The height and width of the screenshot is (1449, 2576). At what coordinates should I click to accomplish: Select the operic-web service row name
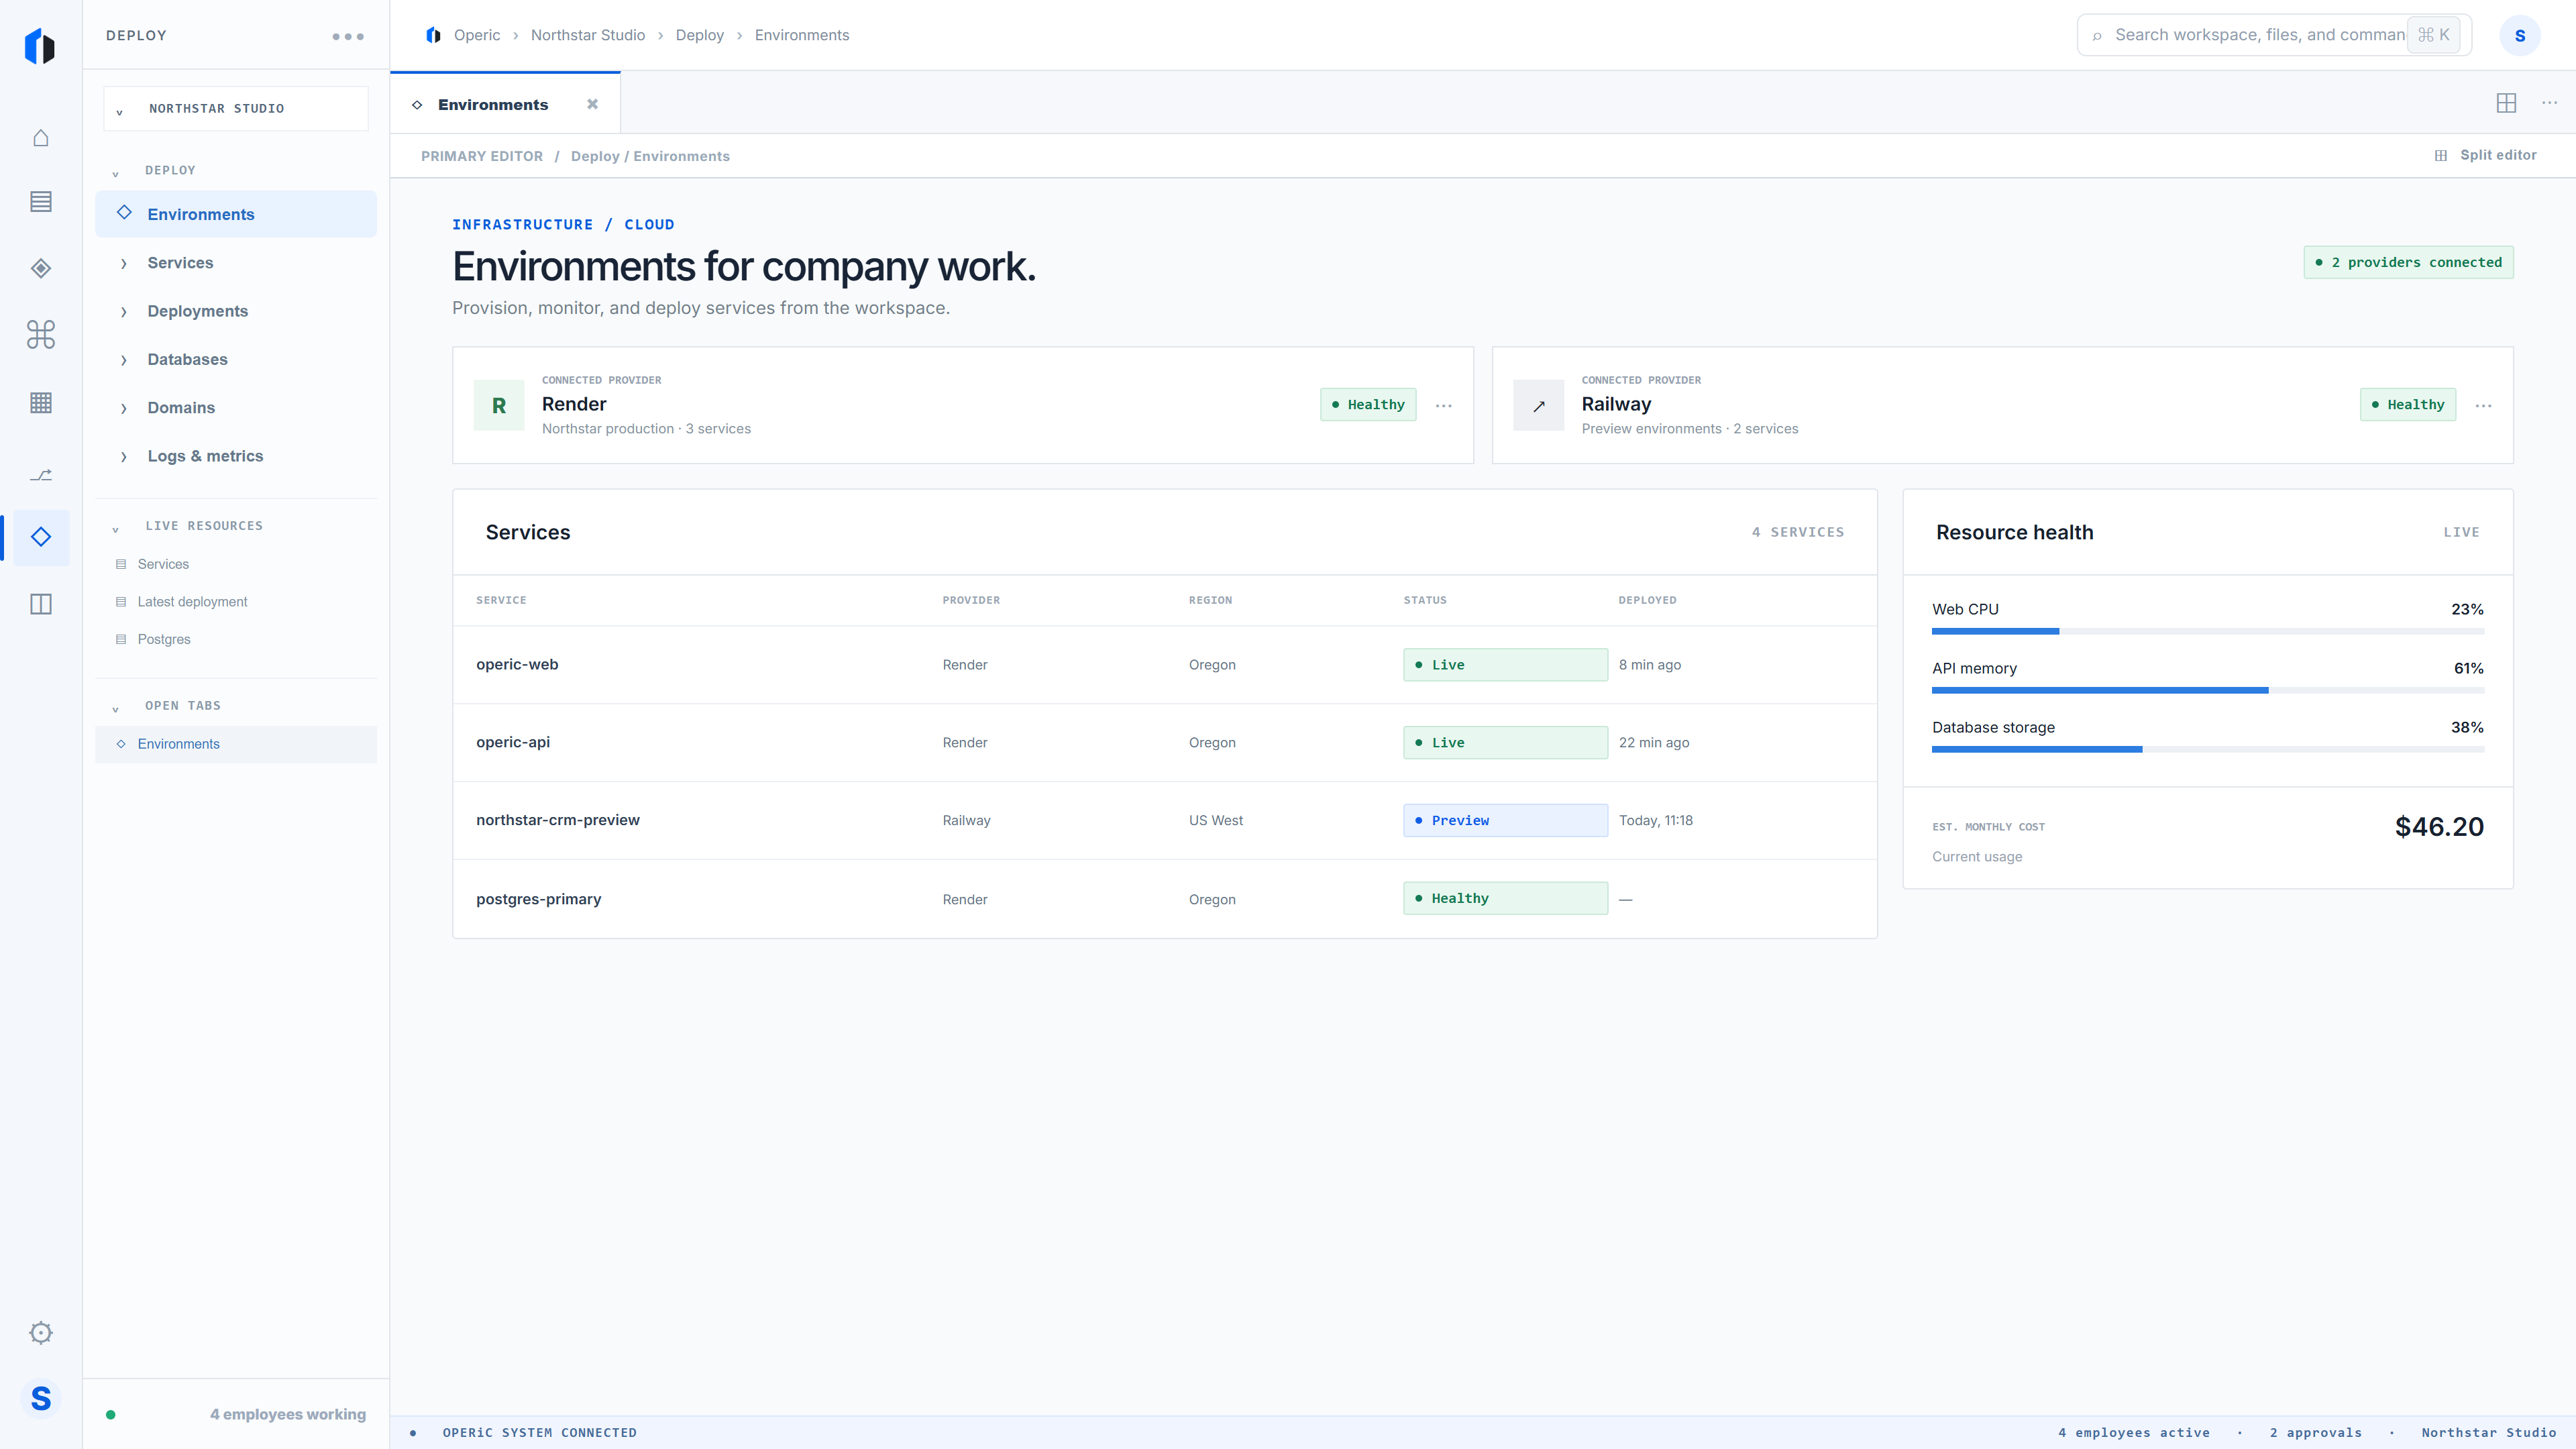[x=517, y=664]
